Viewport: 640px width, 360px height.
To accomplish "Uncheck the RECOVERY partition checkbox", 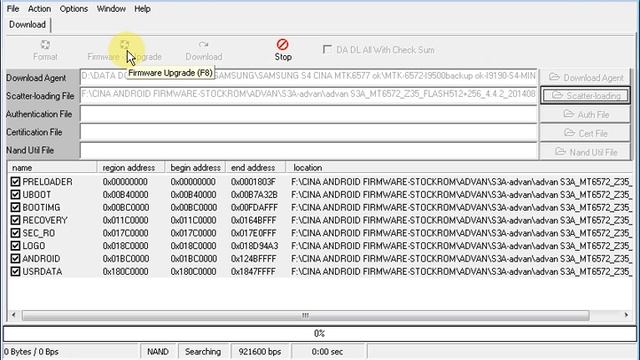I will [16, 220].
